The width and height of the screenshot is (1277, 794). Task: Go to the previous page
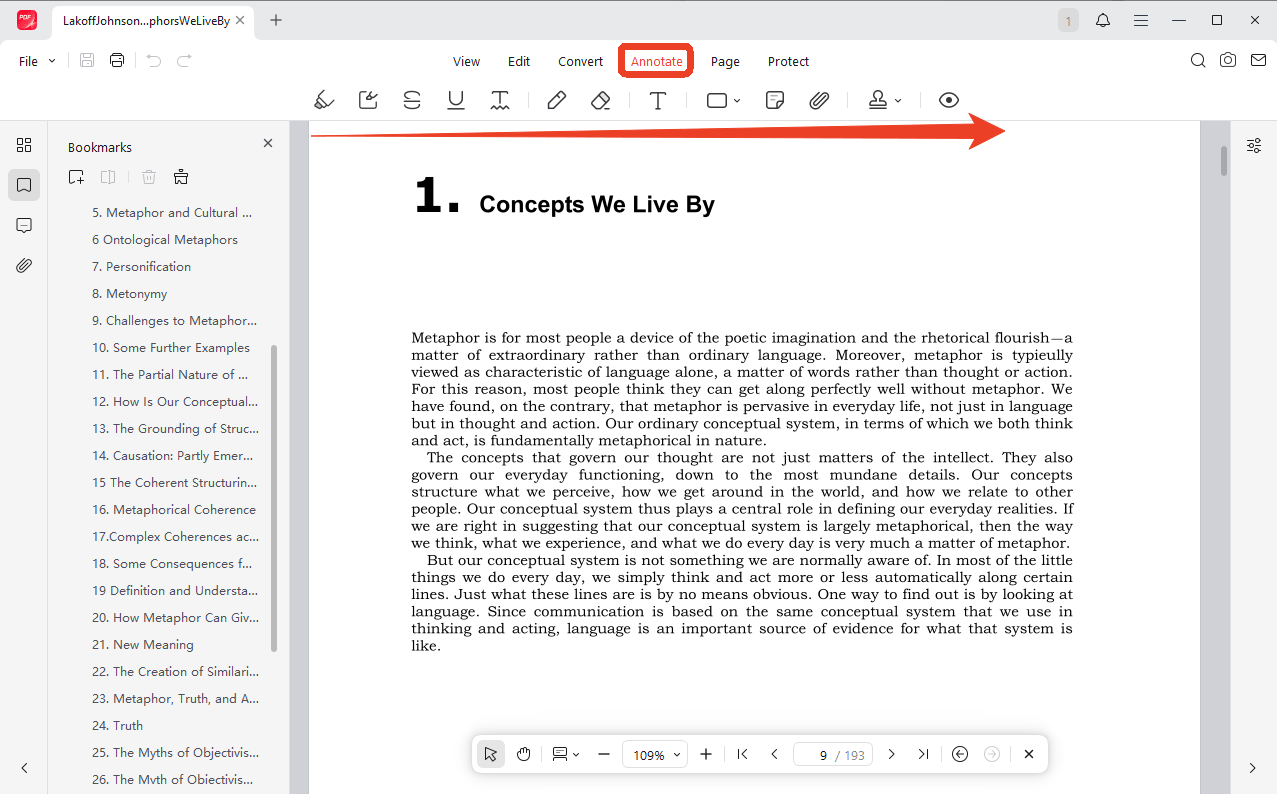tap(774, 754)
